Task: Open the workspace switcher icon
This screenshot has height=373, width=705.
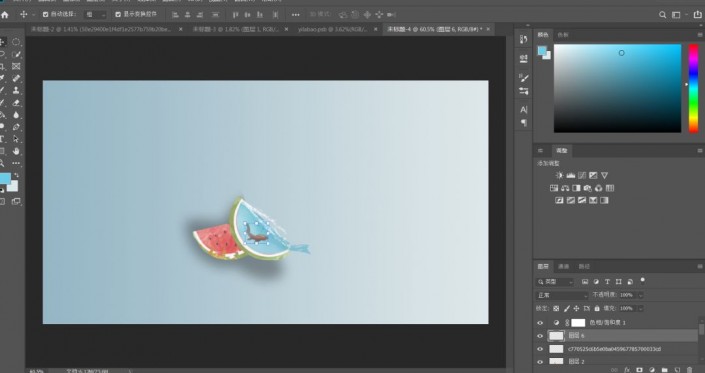Action: pos(676,15)
